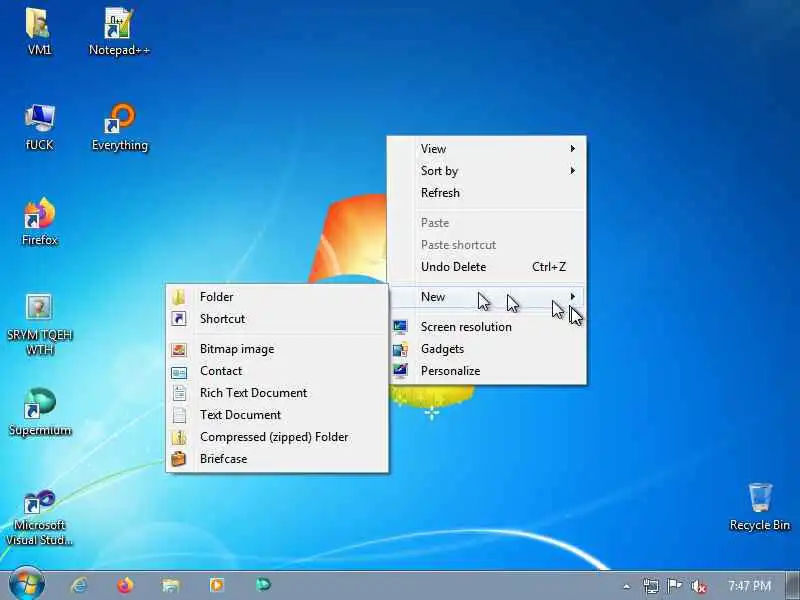Create a new Rich Text Document
The image size is (800, 600).
click(277, 393)
